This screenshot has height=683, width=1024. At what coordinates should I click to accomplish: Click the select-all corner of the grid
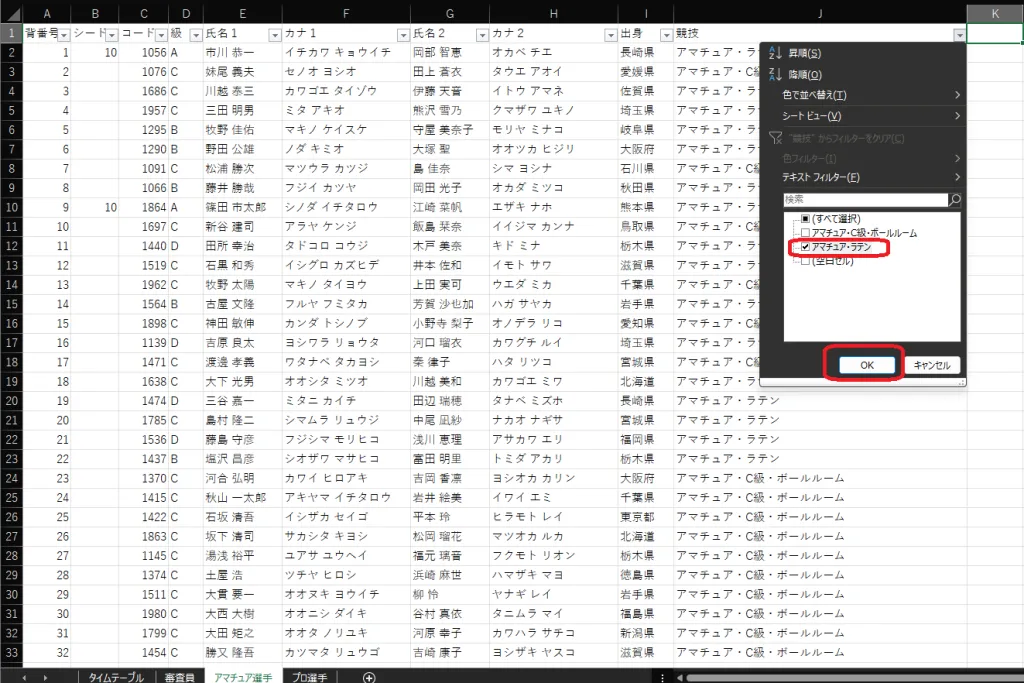[10, 13]
